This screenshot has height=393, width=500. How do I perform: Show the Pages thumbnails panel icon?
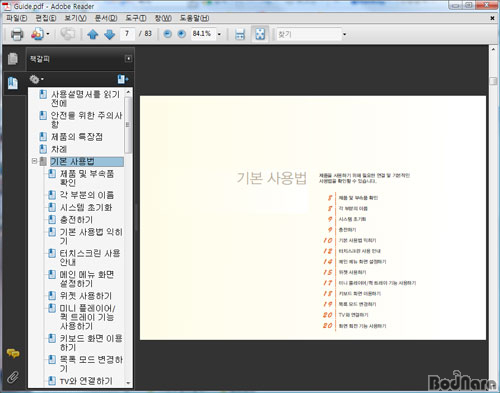click(x=13, y=59)
